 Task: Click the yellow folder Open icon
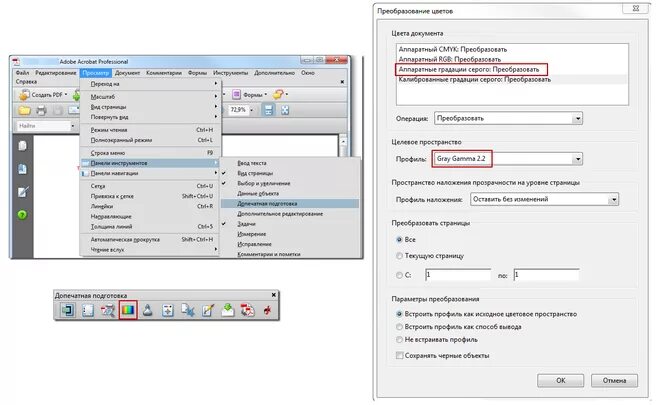(24, 110)
